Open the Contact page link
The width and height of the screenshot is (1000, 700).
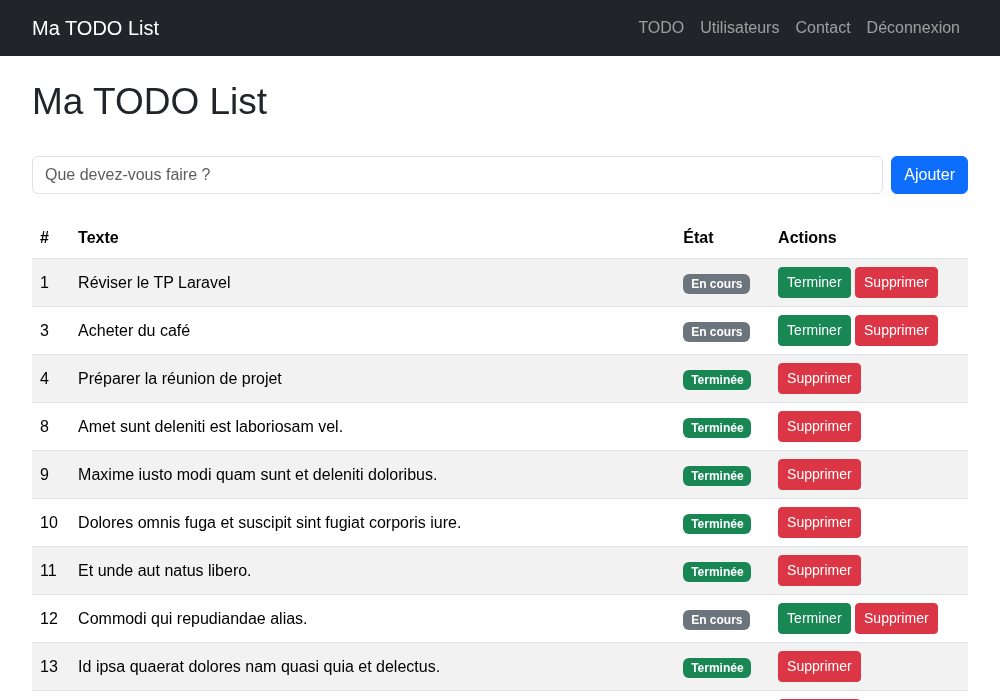(823, 27)
